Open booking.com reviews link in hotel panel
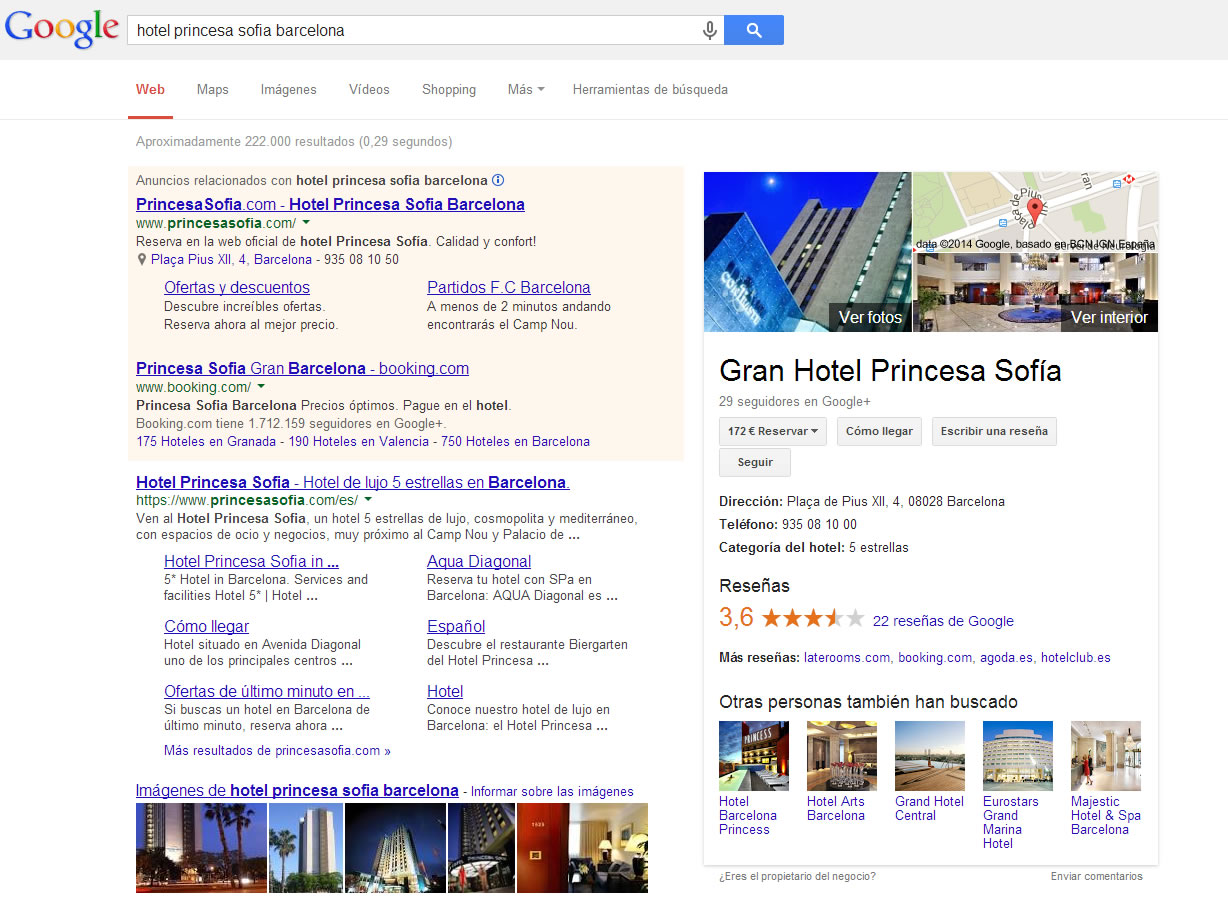 coord(935,658)
